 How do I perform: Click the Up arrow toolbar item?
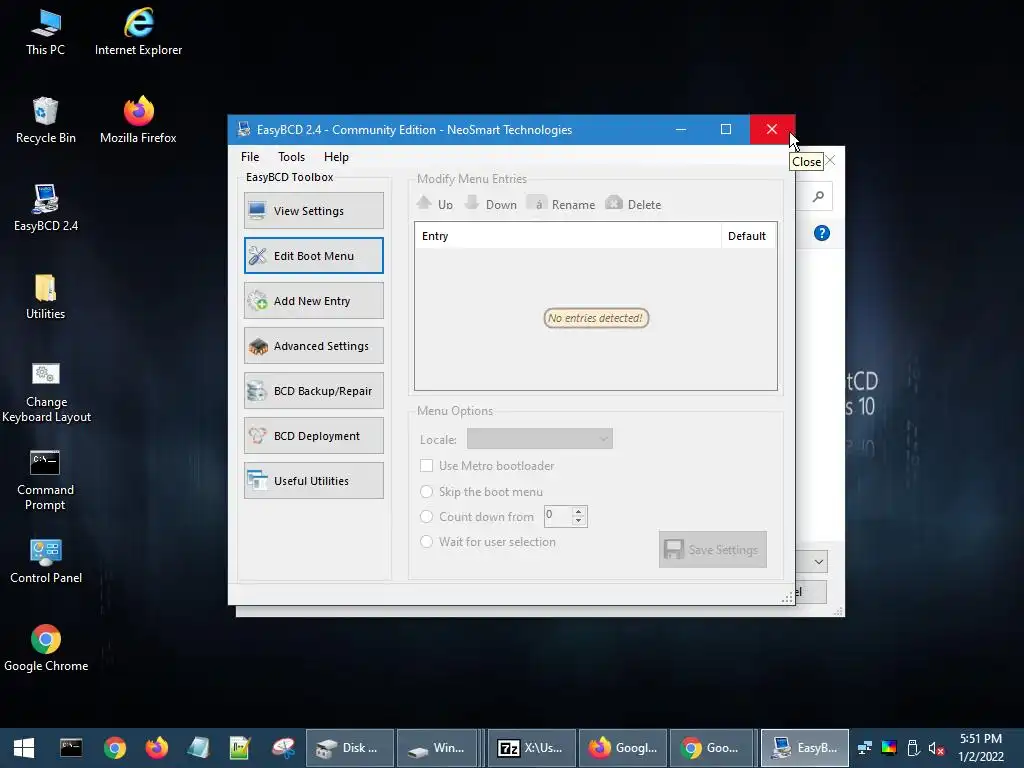click(x=435, y=204)
